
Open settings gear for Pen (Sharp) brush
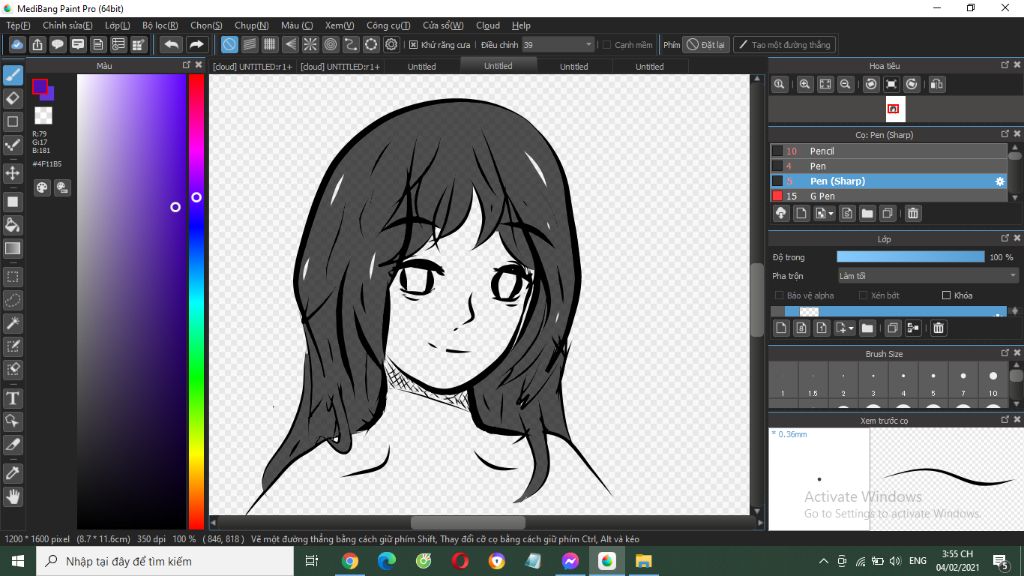coord(1000,182)
